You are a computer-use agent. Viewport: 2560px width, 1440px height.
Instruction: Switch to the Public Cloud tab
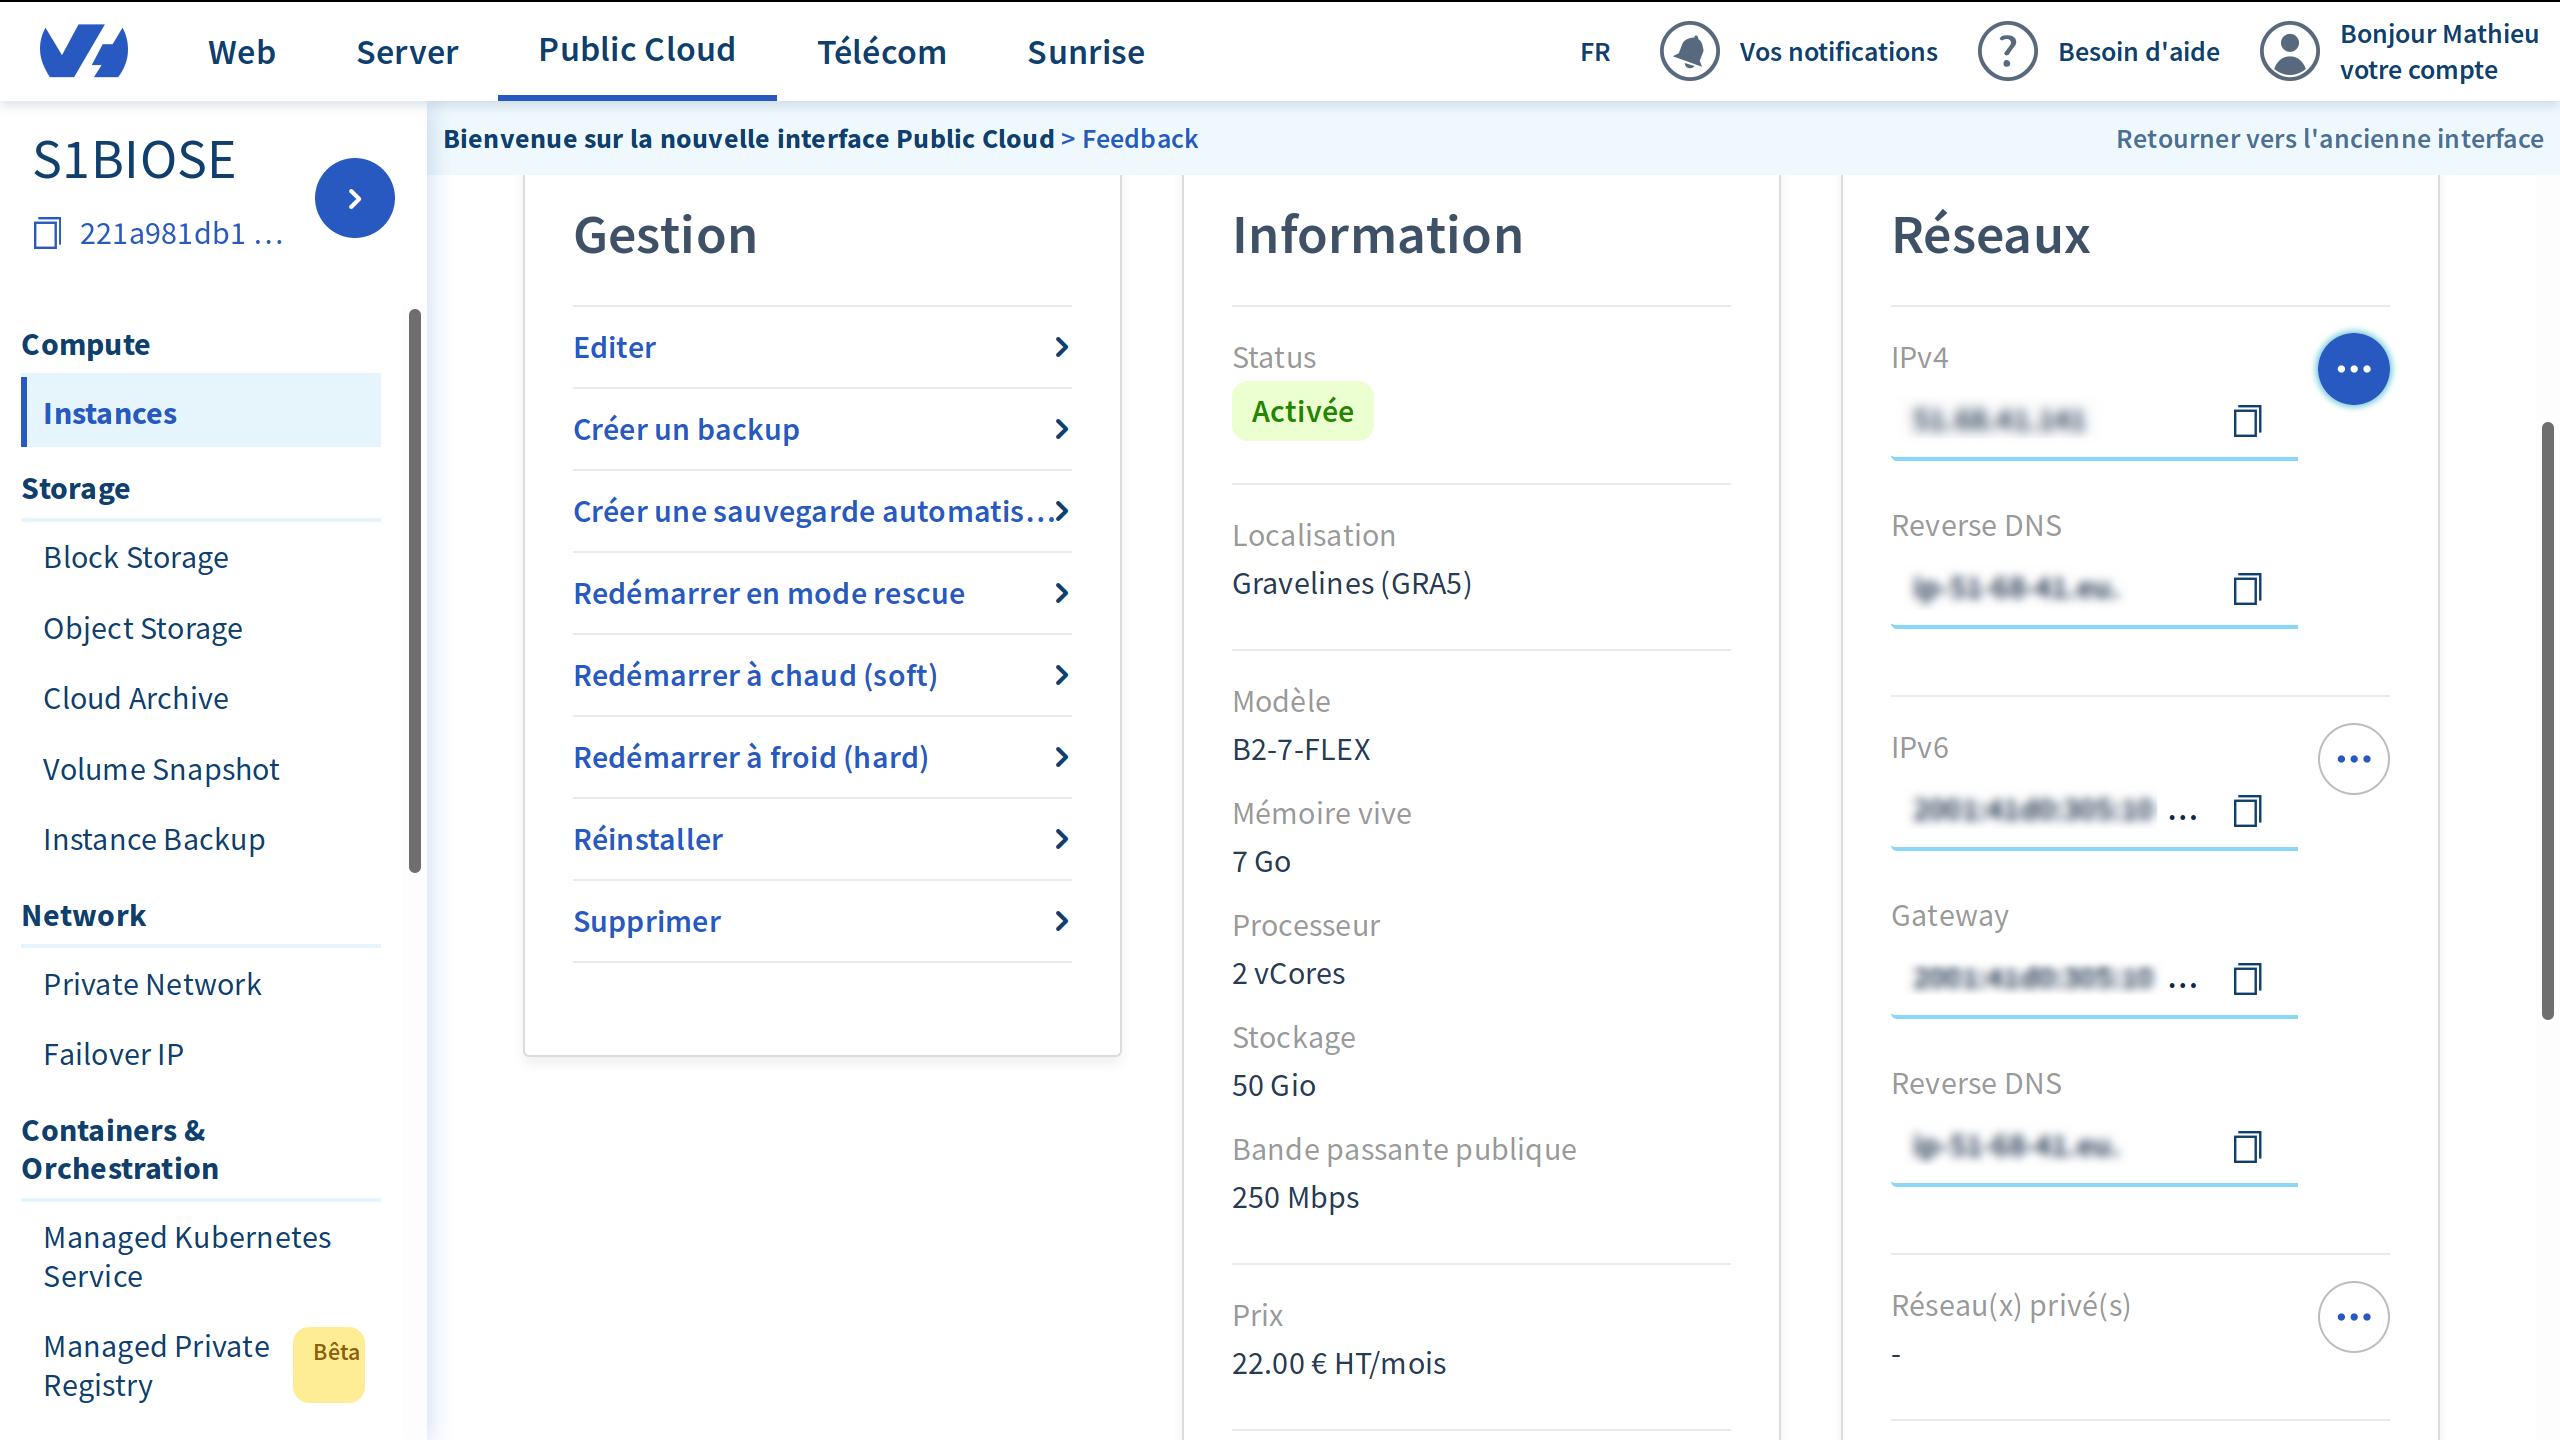[637, 51]
